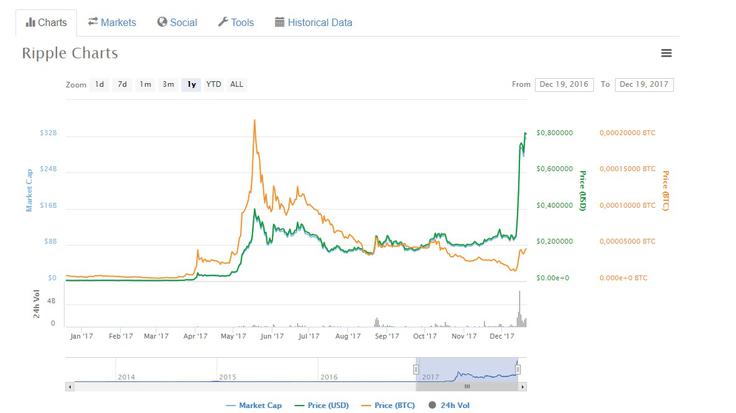The height and width of the screenshot is (413, 736).
Task: Open the chart hamburger menu
Action: pos(666,53)
